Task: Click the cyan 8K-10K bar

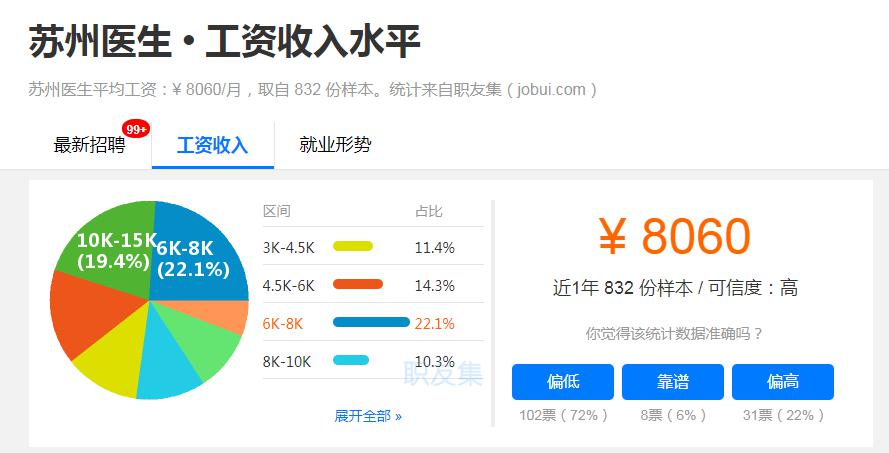Action: pos(351,361)
